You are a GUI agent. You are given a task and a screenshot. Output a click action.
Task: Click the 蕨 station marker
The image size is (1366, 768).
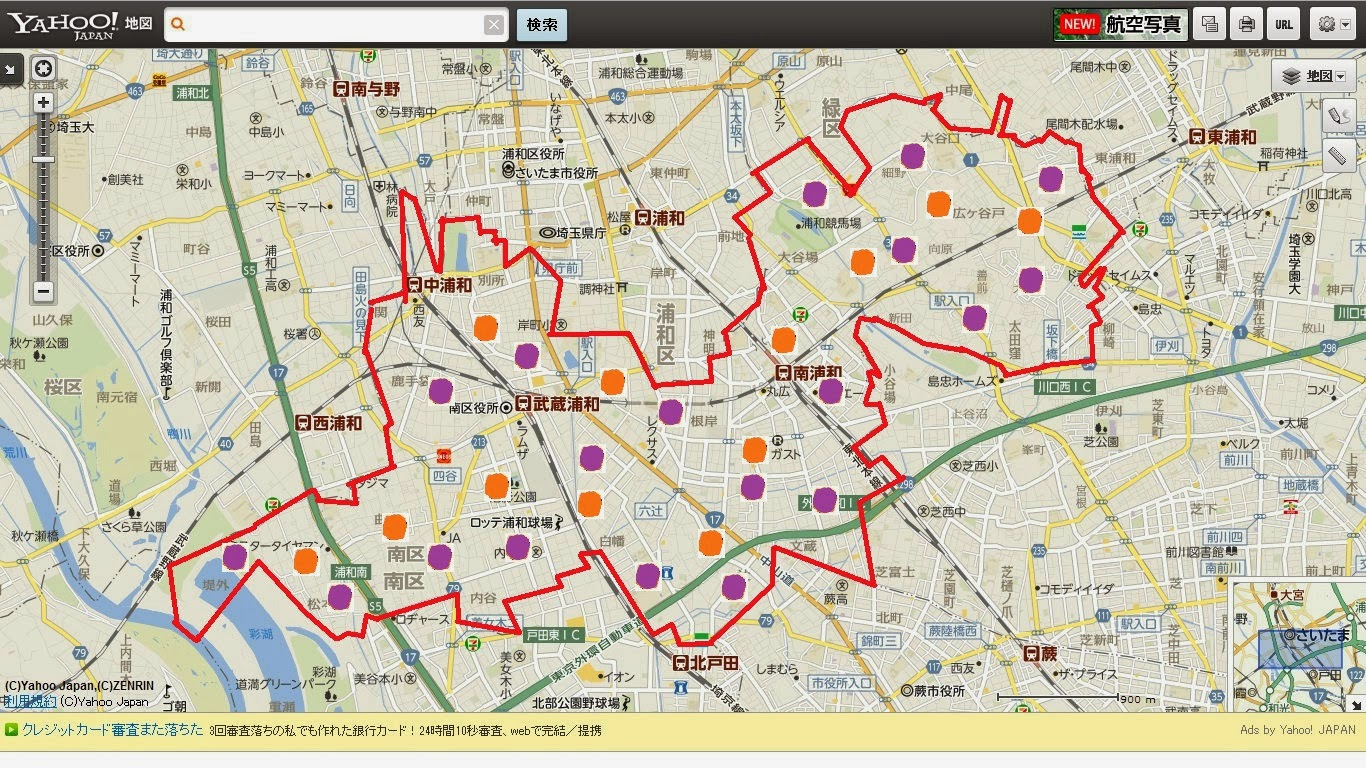[x=1040, y=652]
